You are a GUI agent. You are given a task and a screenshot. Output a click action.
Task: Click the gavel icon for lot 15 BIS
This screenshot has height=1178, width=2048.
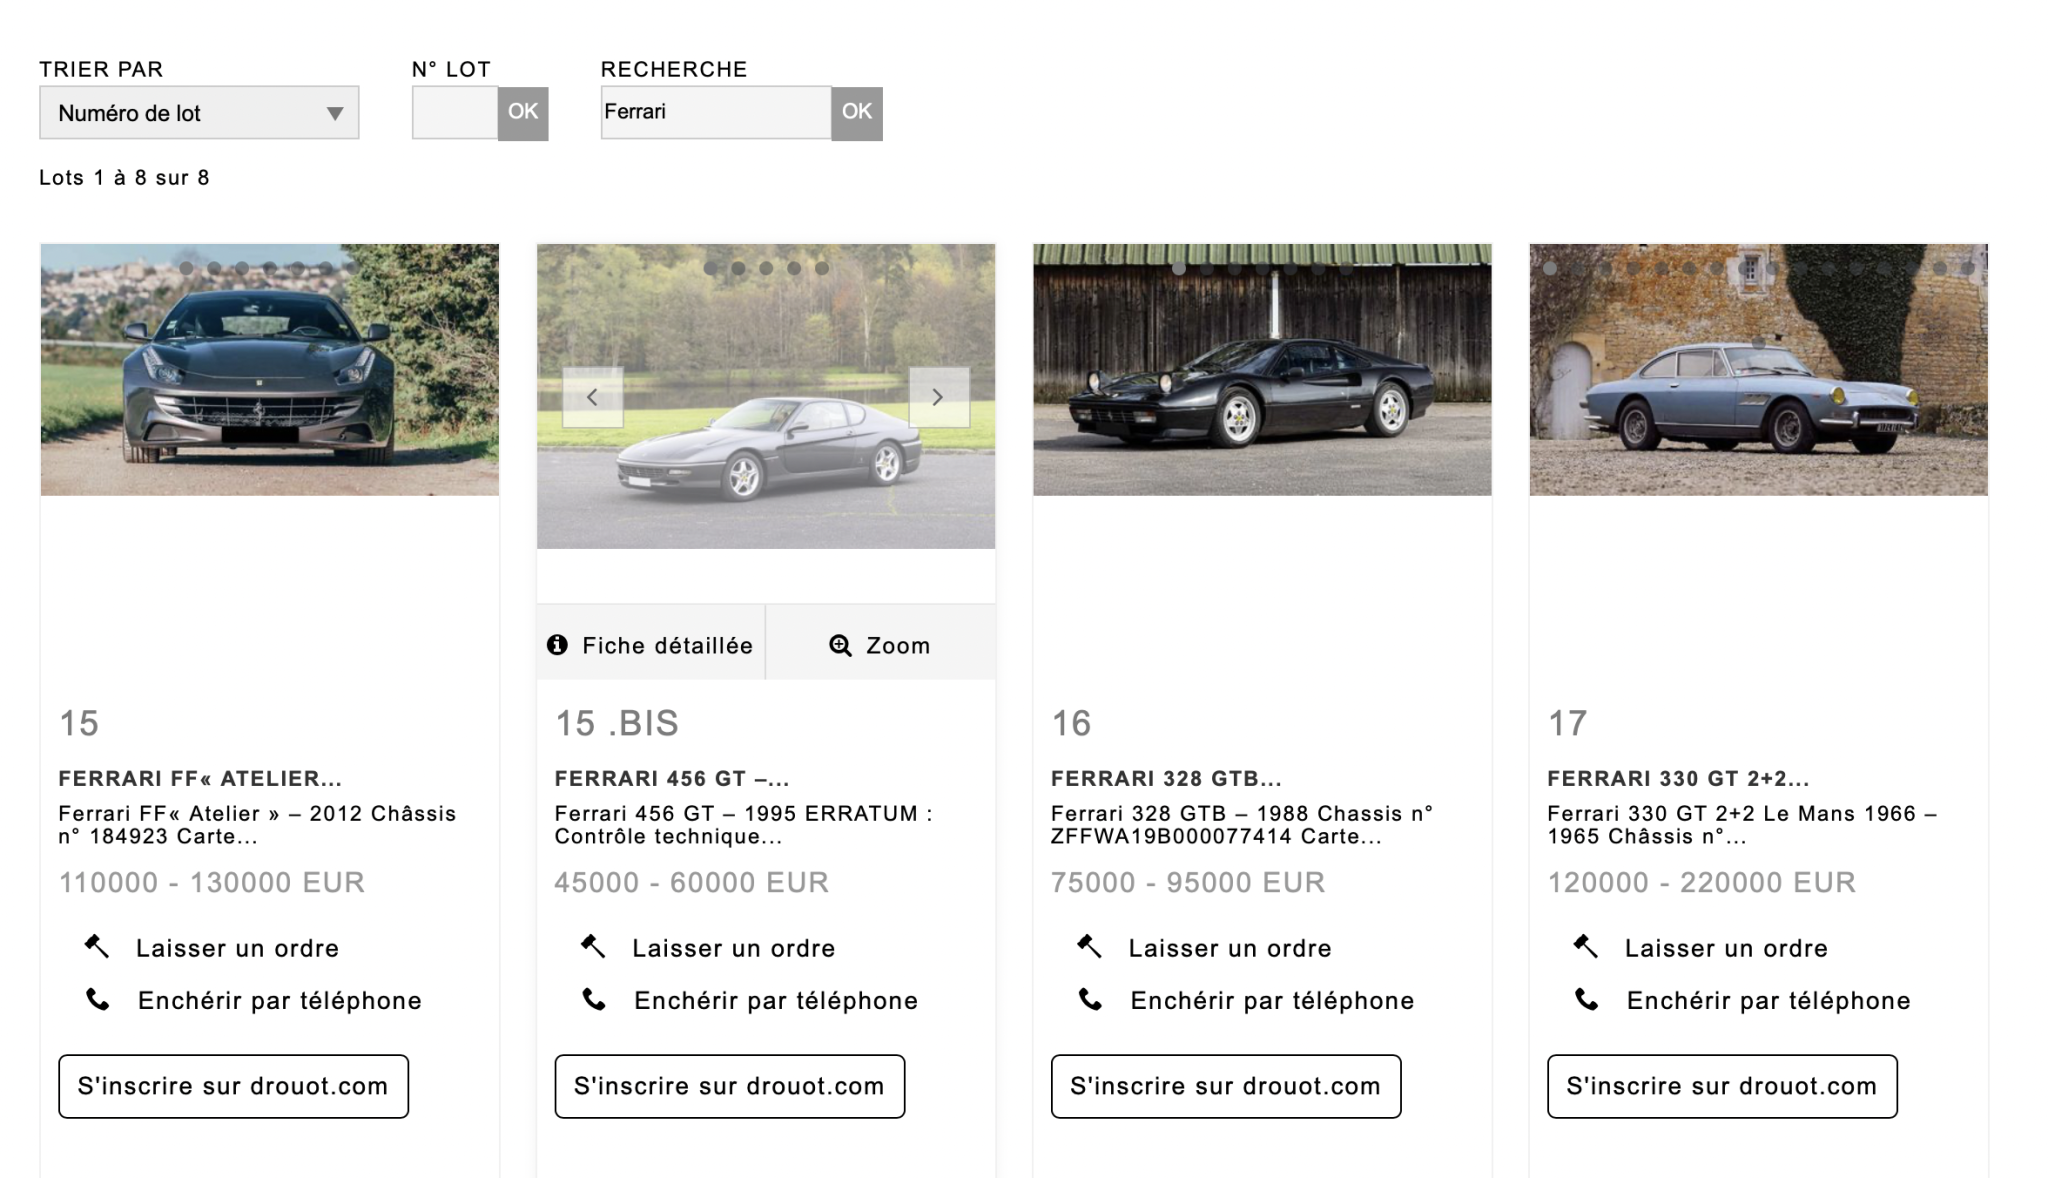tap(593, 946)
